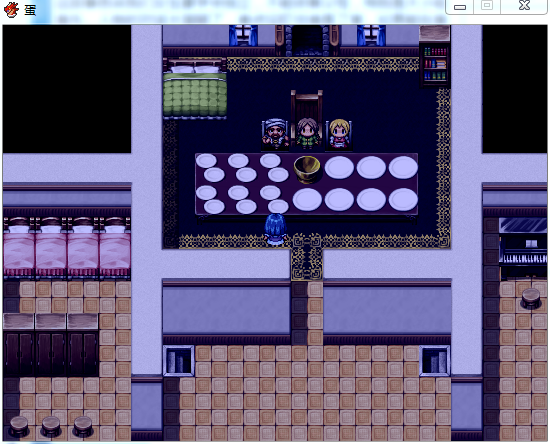The image size is (550, 444).
Task: Close the game window
Action: click(524, 6)
